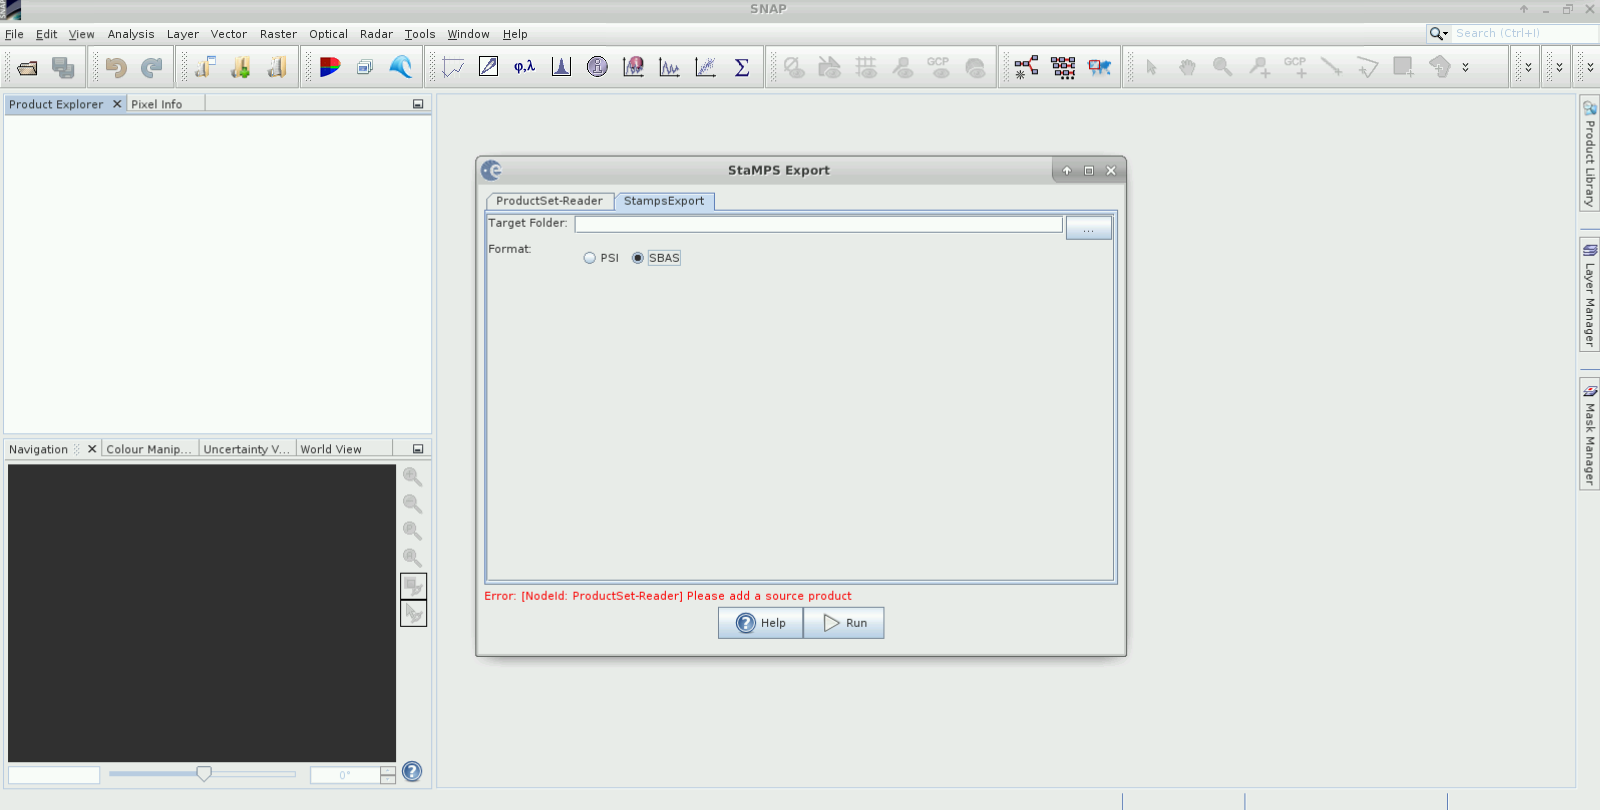1600x810 pixels.
Task: Open the Histogram tool icon
Action: tap(561, 67)
